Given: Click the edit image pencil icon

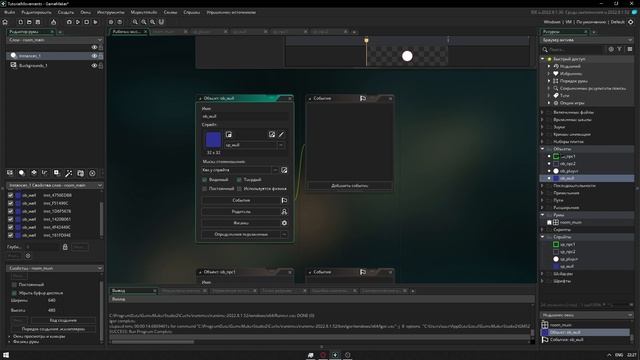Looking at the screenshot, I should click(x=281, y=134).
